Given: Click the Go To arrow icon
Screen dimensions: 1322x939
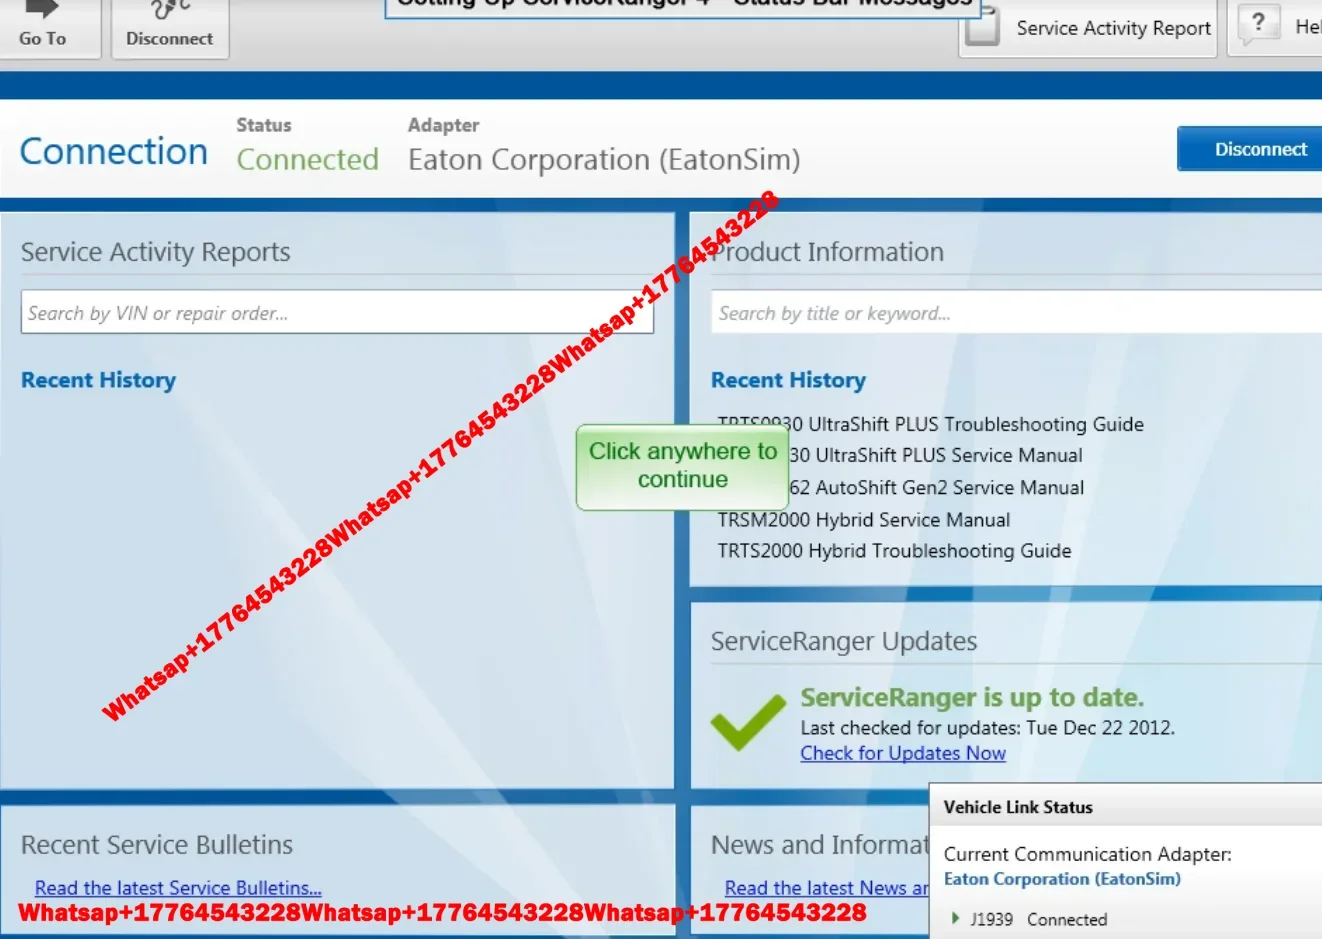Looking at the screenshot, I should 42,9.
